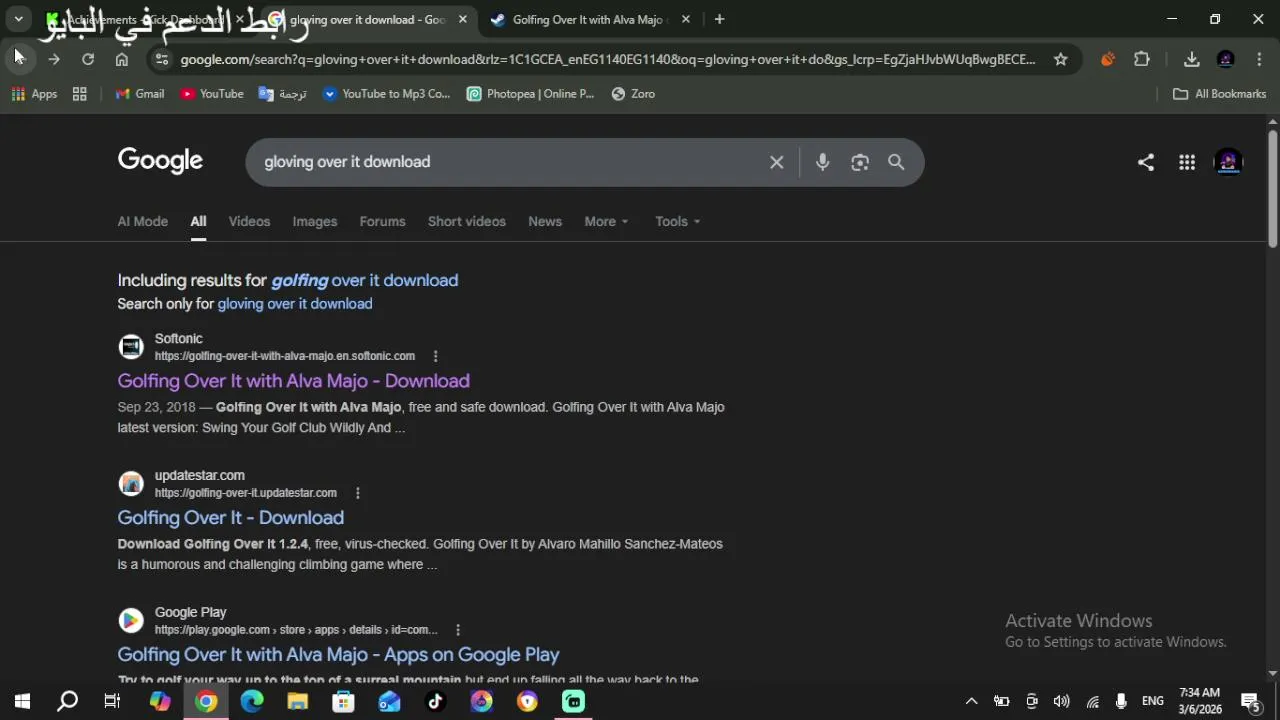
Task: Select the News results tab
Action: pyautogui.click(x=545, y=221)
